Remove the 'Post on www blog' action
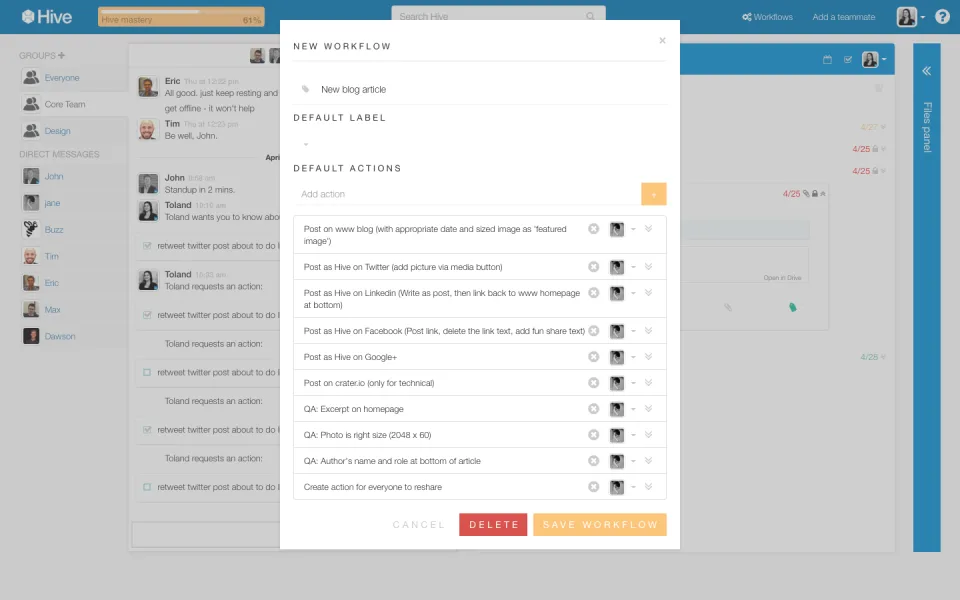 click(x=593, y=229)
